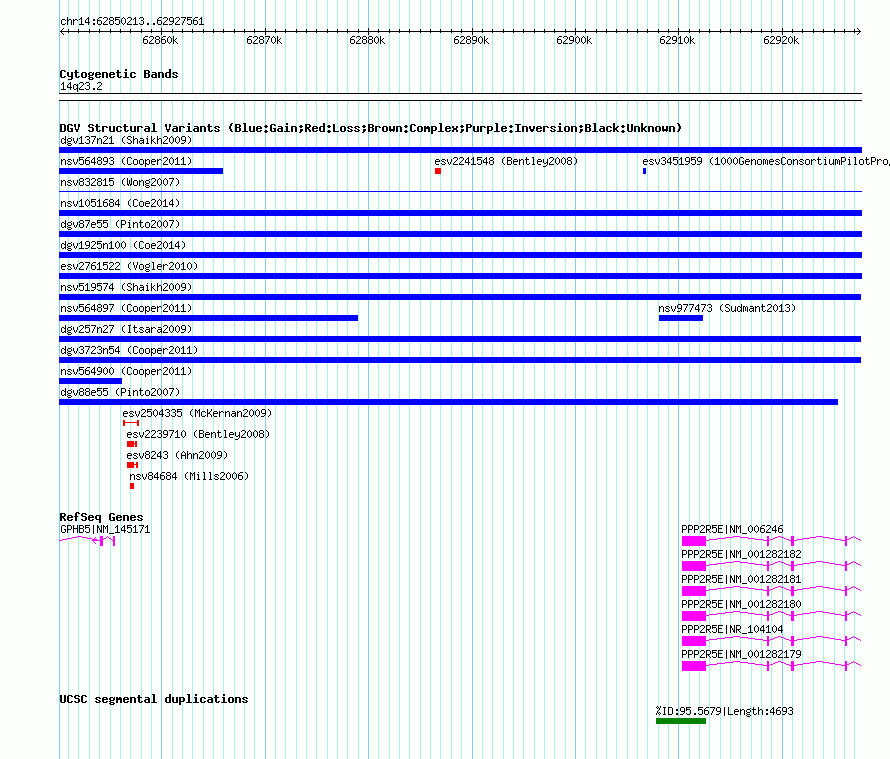Click the ruler's left arrowhead
The width and height of the screenshot is (890, 759).
62,31
